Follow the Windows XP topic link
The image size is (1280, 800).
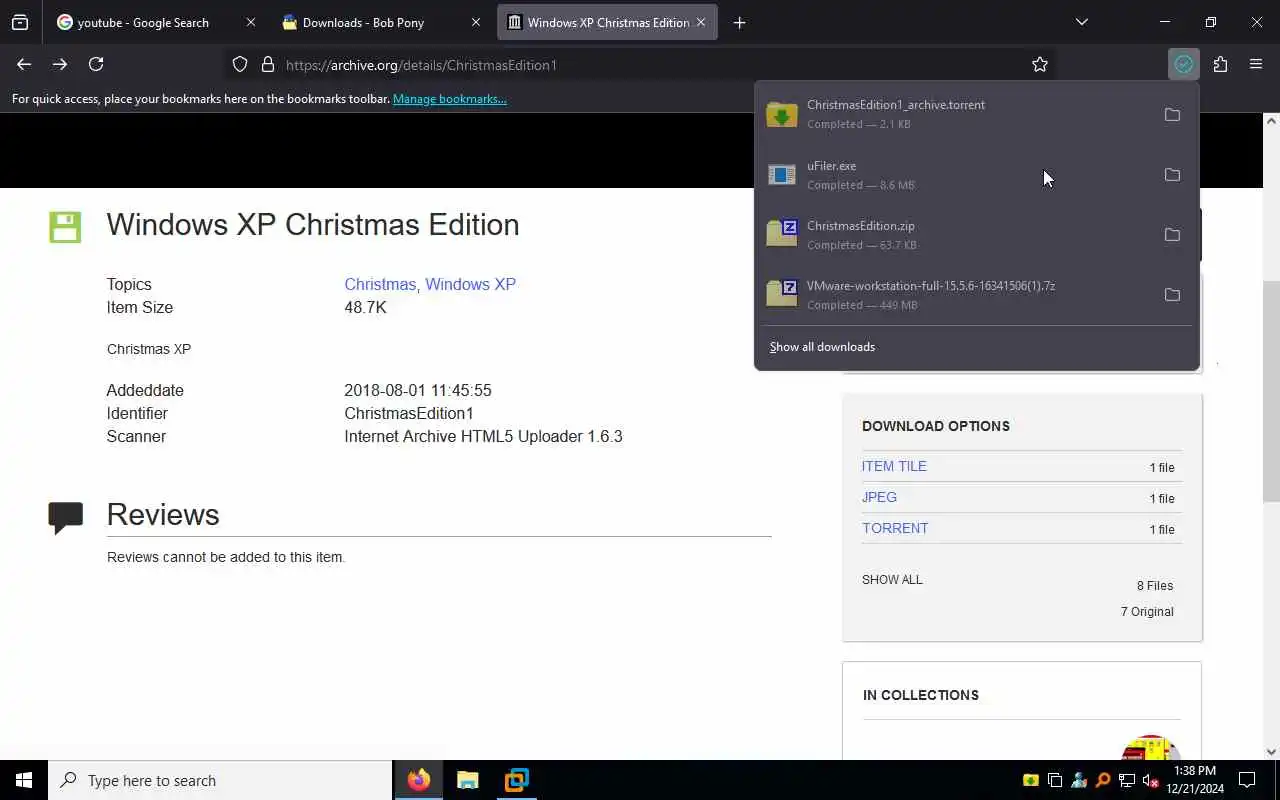coord(470,284)
